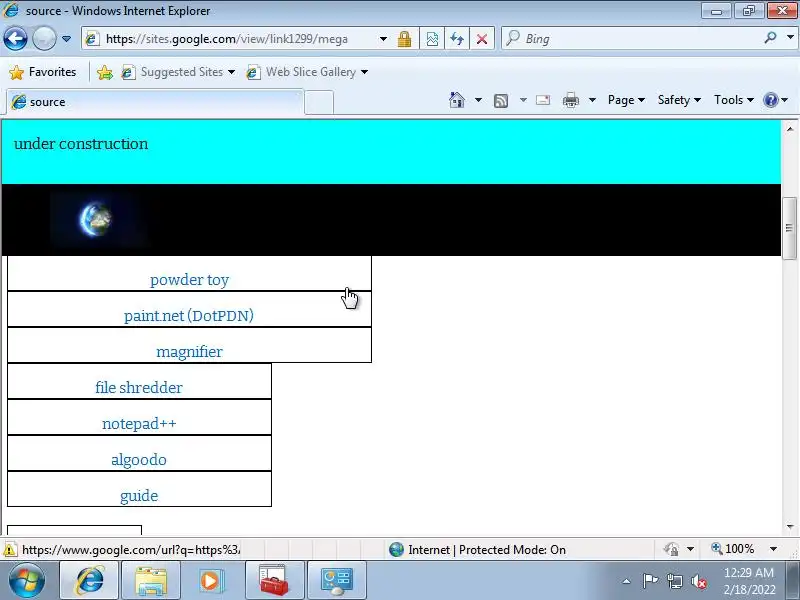Click the Read Mail icon
Image resolution: width=800 pixels, height=600 pixels.
pyautogui.click(x=543, y=100)
